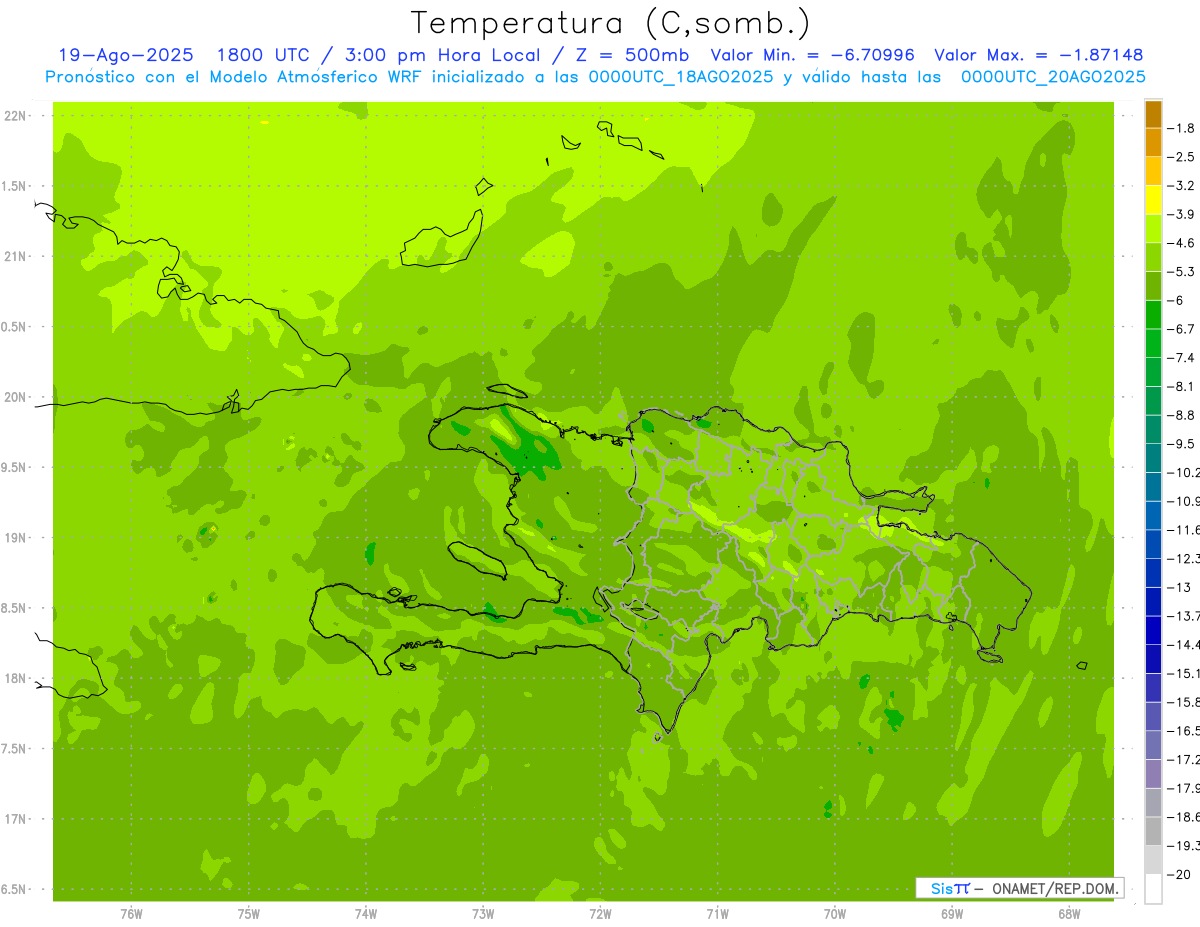The width and height of the screenshot is (1200, 927).
Task: Click 'Modelo Atmosferico WRF' in subtitle
Action: coord(313,77)
